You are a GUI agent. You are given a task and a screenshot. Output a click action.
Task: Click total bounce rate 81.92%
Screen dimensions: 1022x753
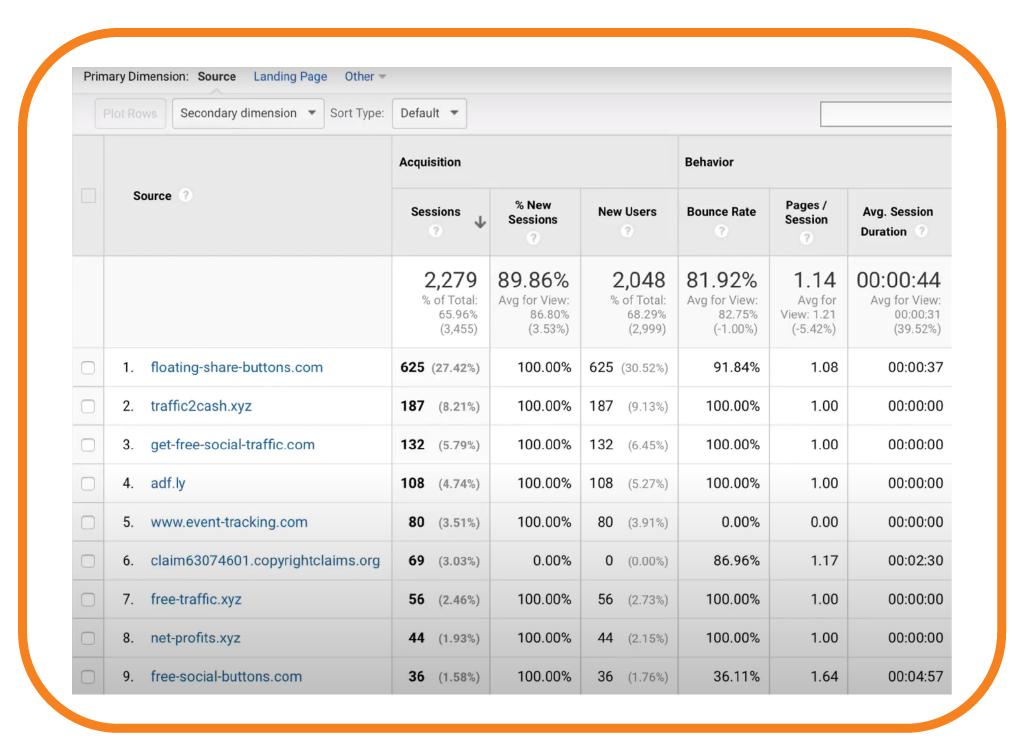(722, 280)
